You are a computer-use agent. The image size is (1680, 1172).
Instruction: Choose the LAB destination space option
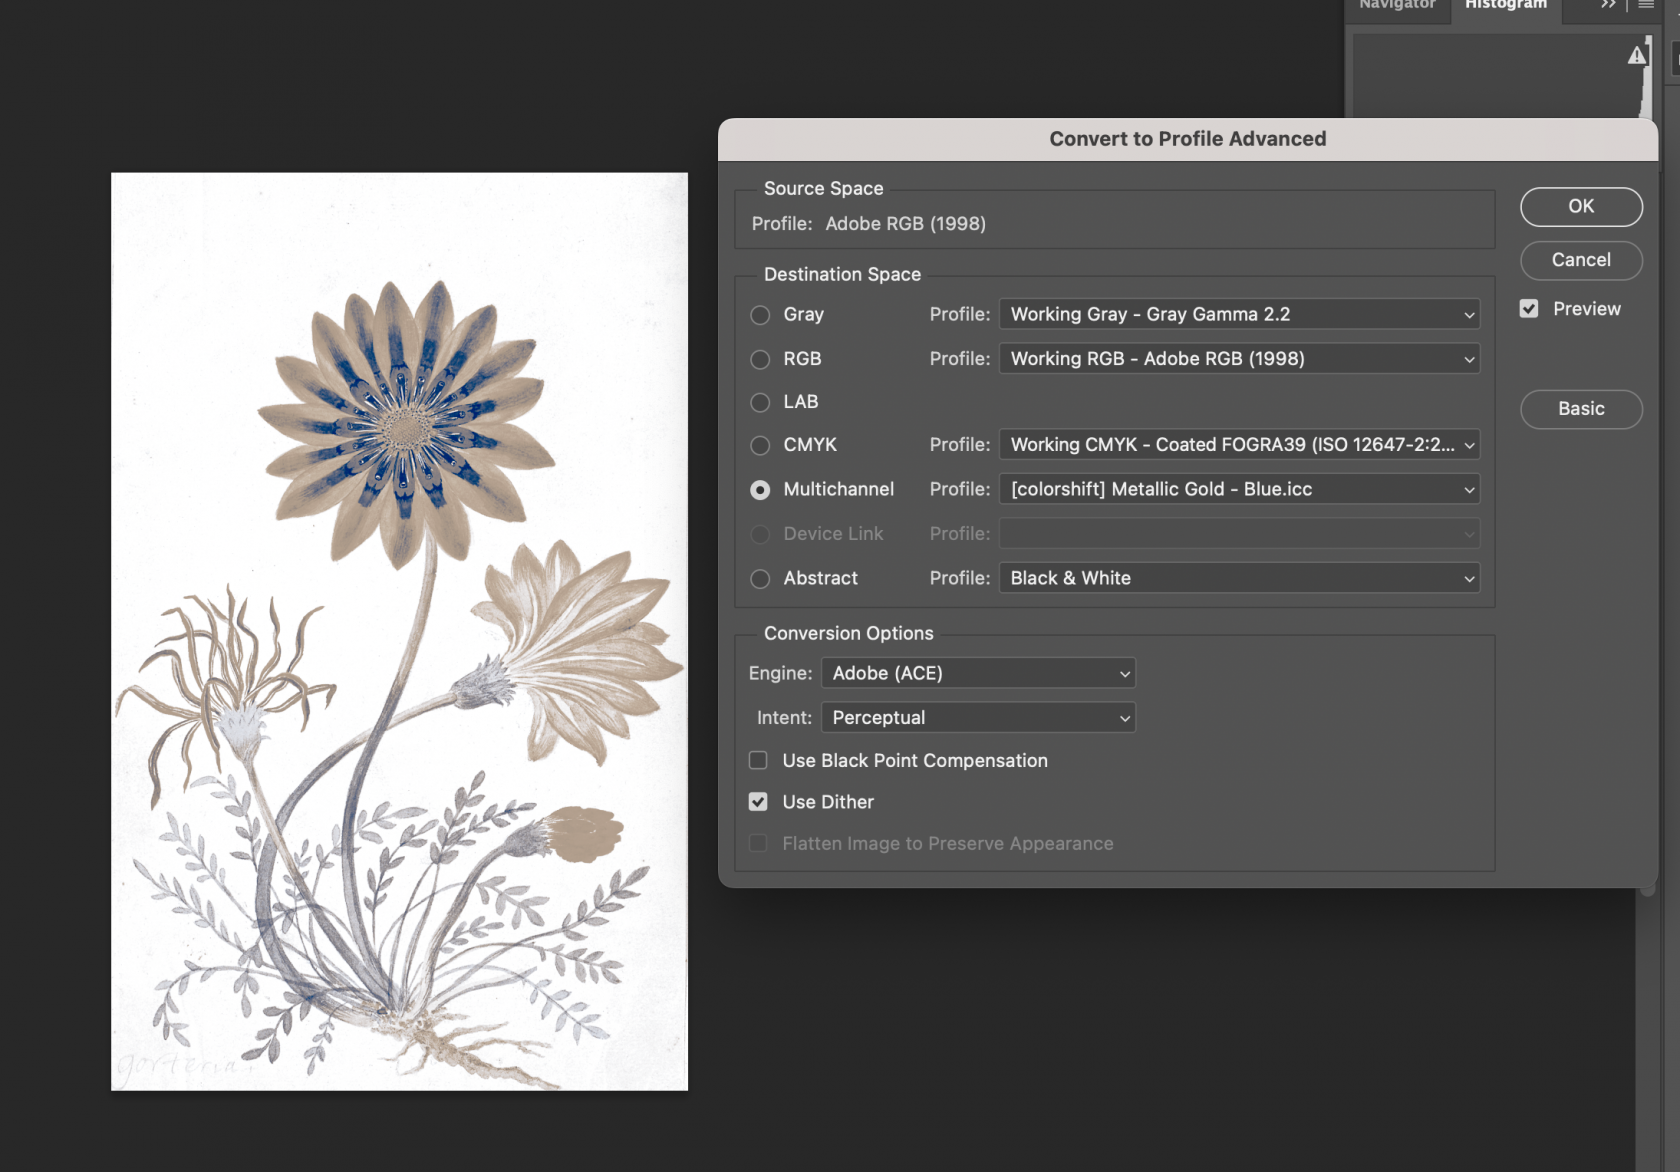pyautogui.click(x=760, y=402)
